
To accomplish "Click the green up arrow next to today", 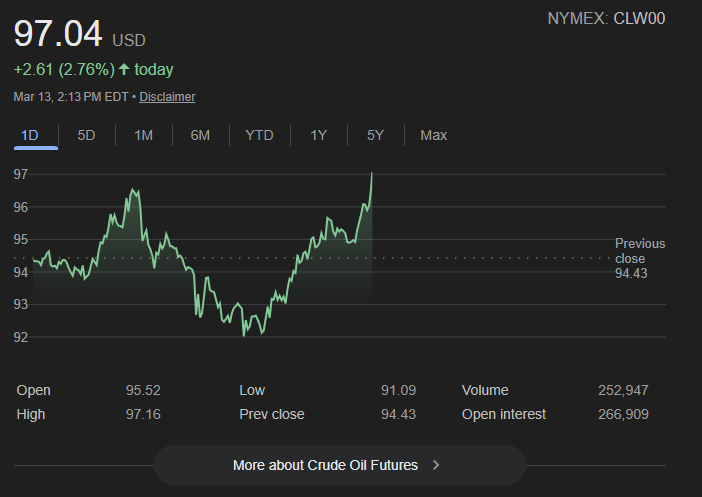I will [x=124, y=69].
